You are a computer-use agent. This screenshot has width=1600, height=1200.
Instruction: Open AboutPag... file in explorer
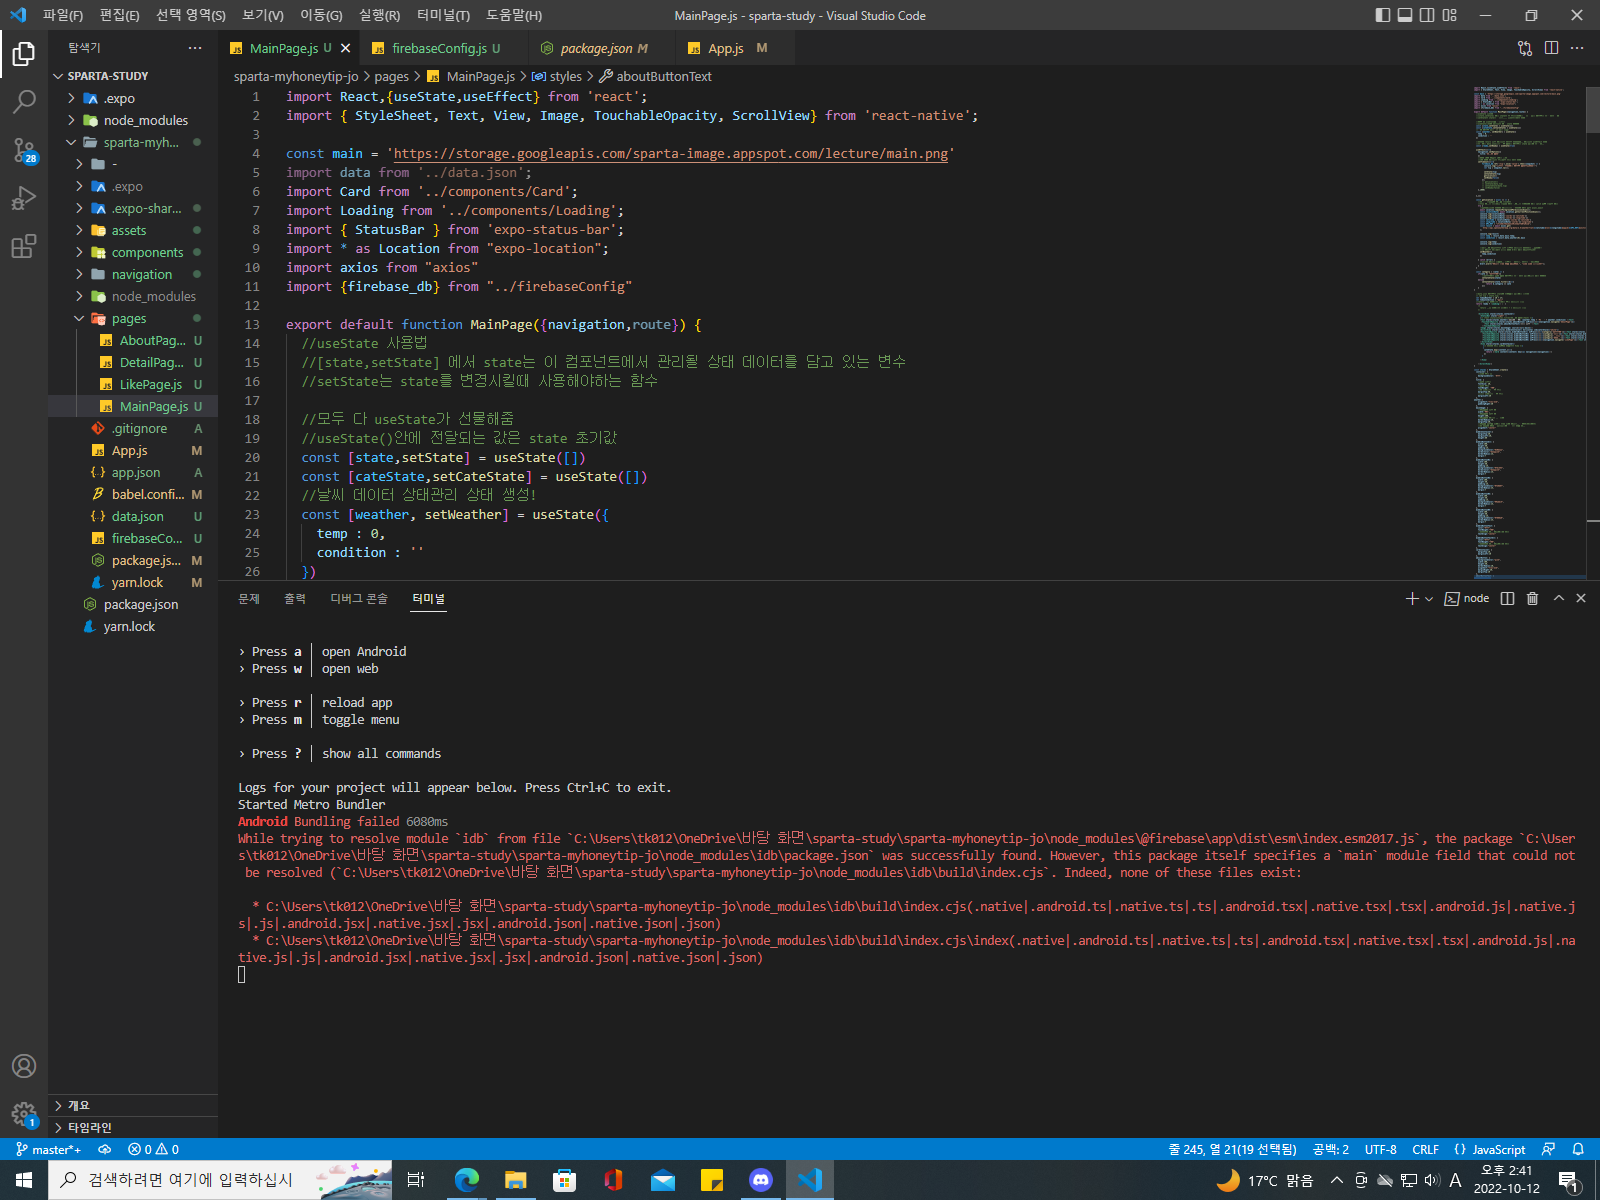[152, 340]
